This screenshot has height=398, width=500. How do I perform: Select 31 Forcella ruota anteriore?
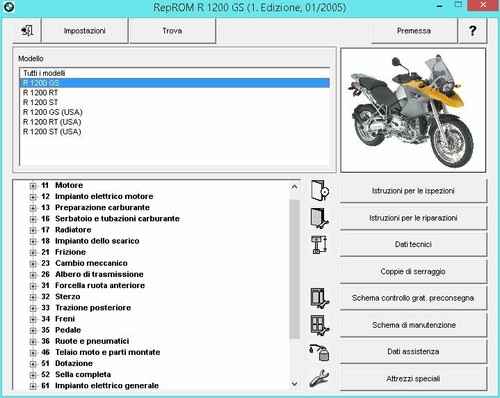93,285
